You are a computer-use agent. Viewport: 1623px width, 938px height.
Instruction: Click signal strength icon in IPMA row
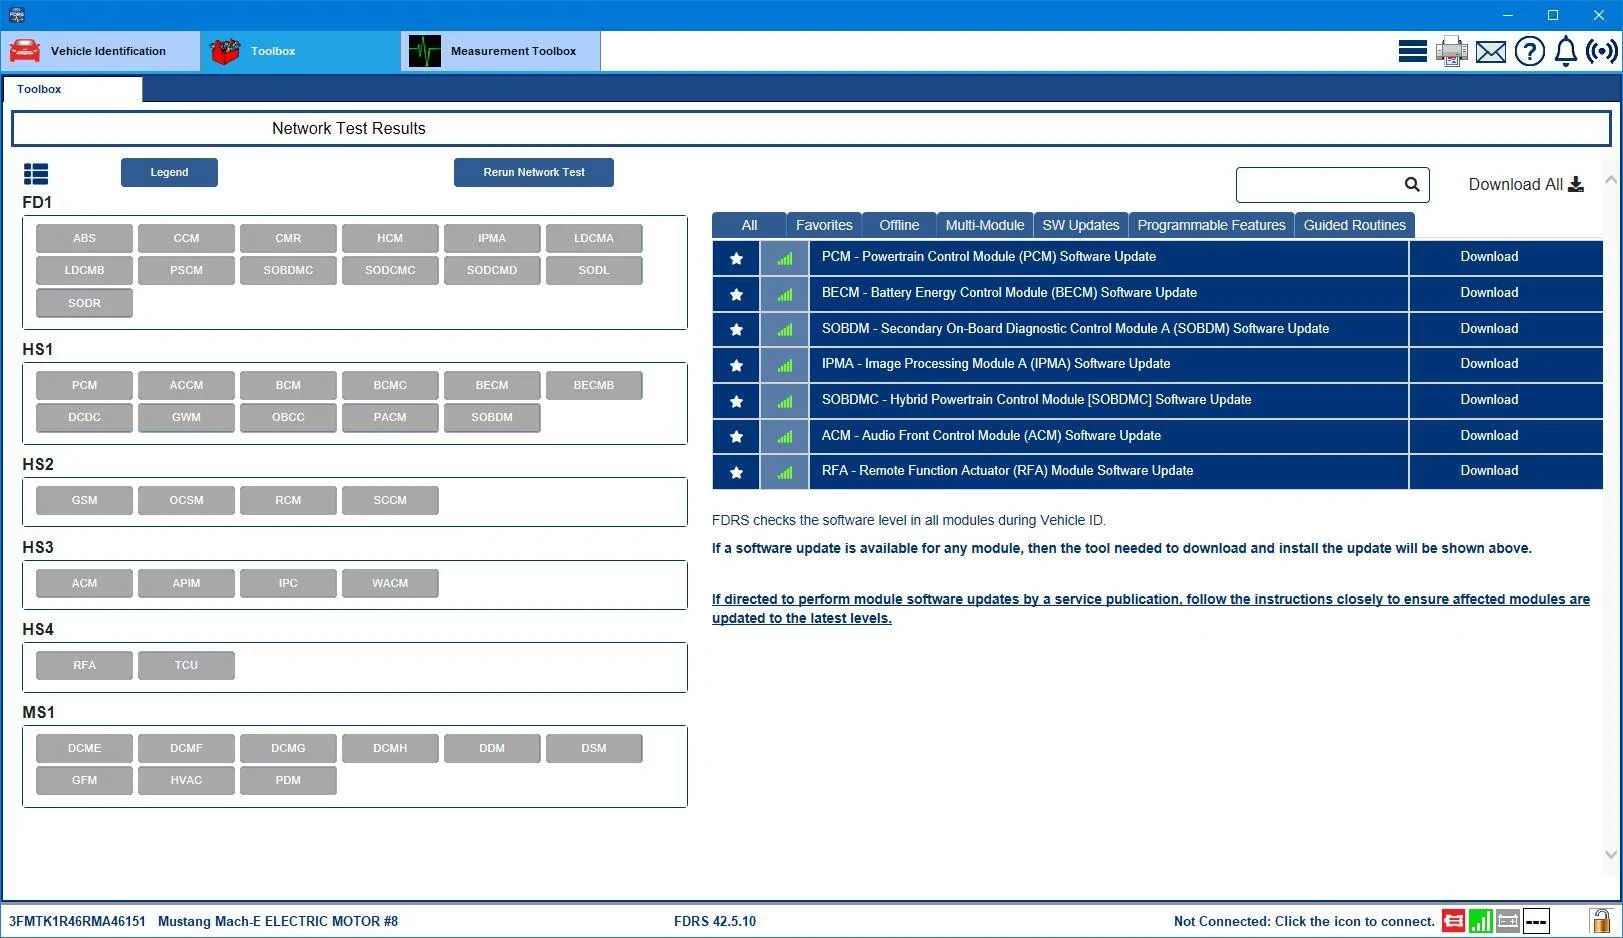pos(785,365)
